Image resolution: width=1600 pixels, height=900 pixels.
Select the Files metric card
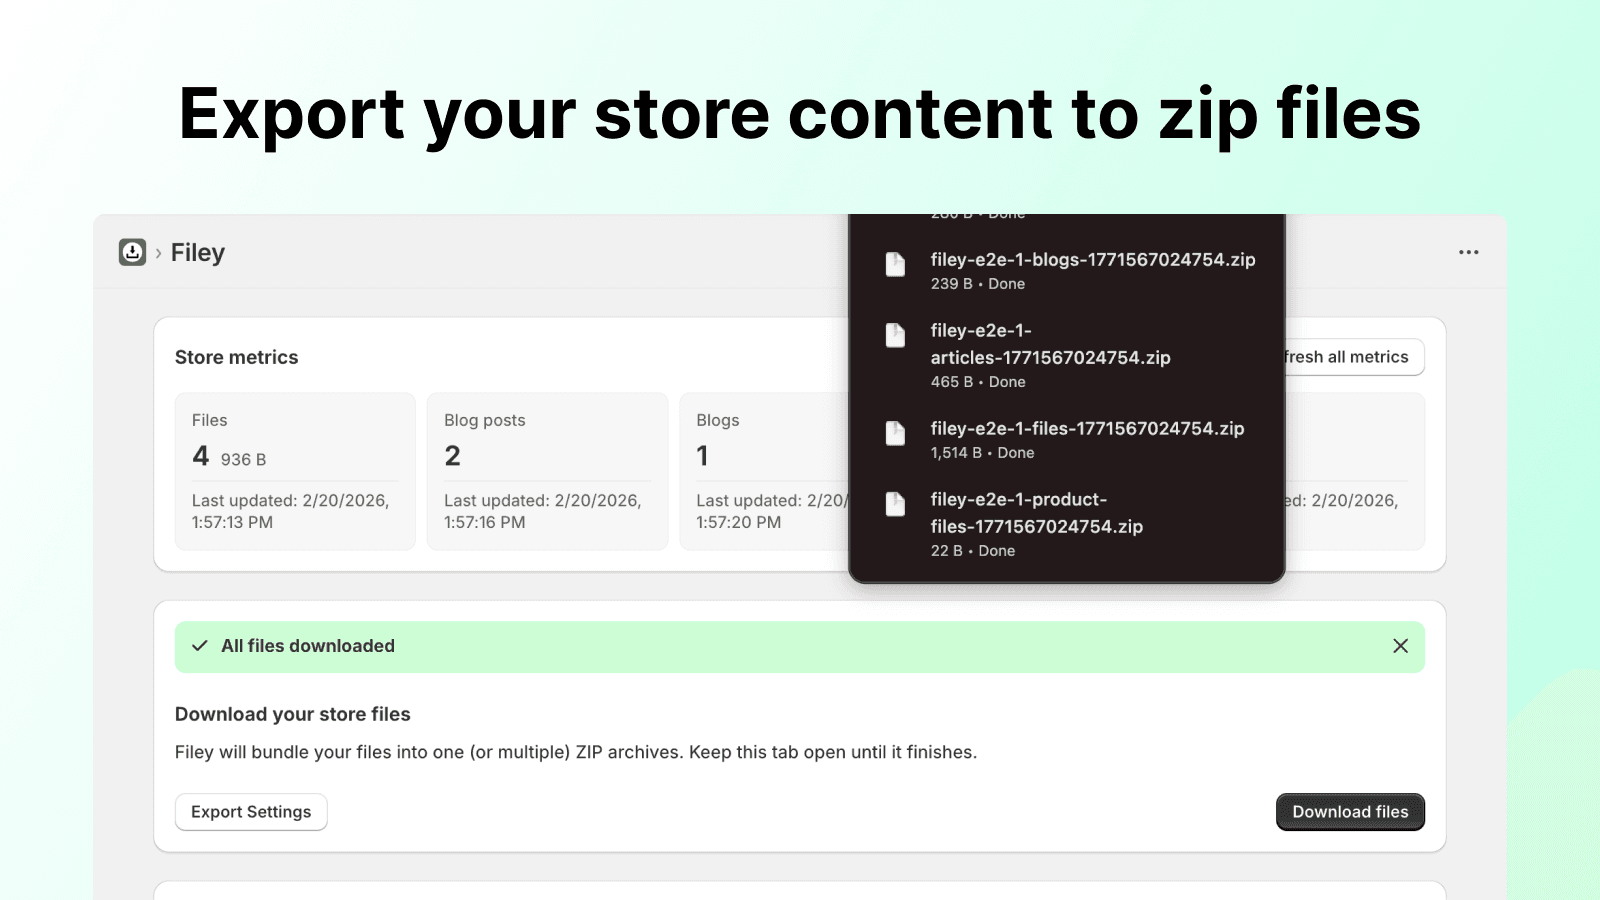(x=295, y=471)
